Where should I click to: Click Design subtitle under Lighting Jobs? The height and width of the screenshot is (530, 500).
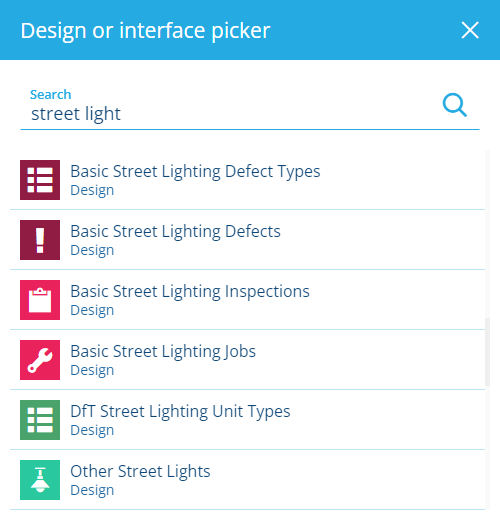tap(92, 370)
